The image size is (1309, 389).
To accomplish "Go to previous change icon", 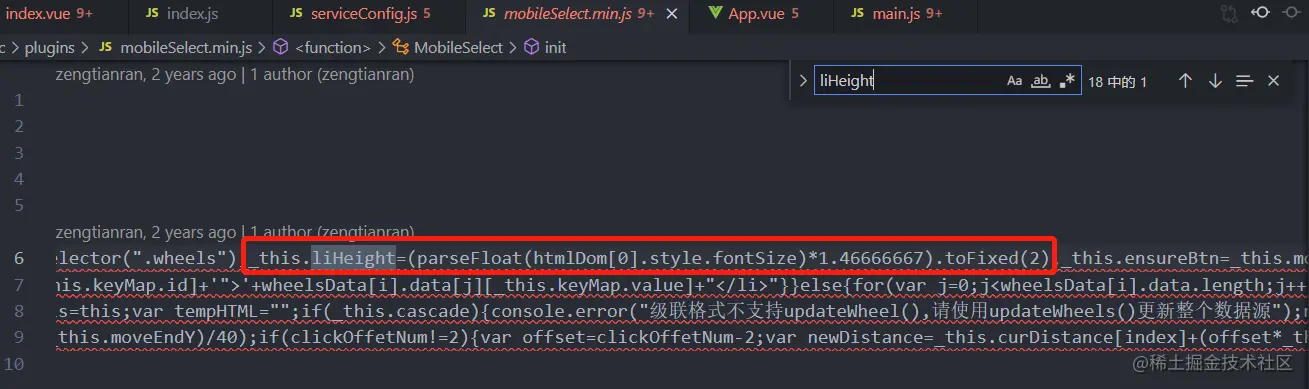I will click(1261, 14).
